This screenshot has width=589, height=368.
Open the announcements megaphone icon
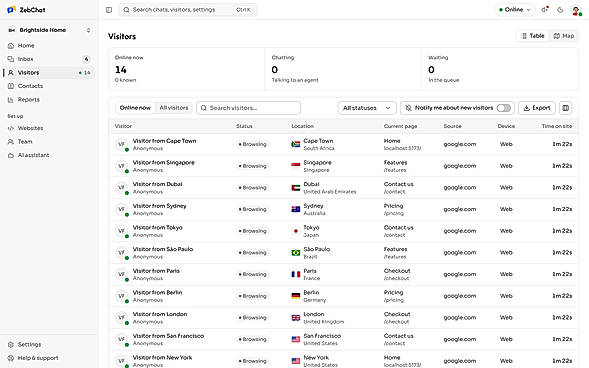point(544,10)
